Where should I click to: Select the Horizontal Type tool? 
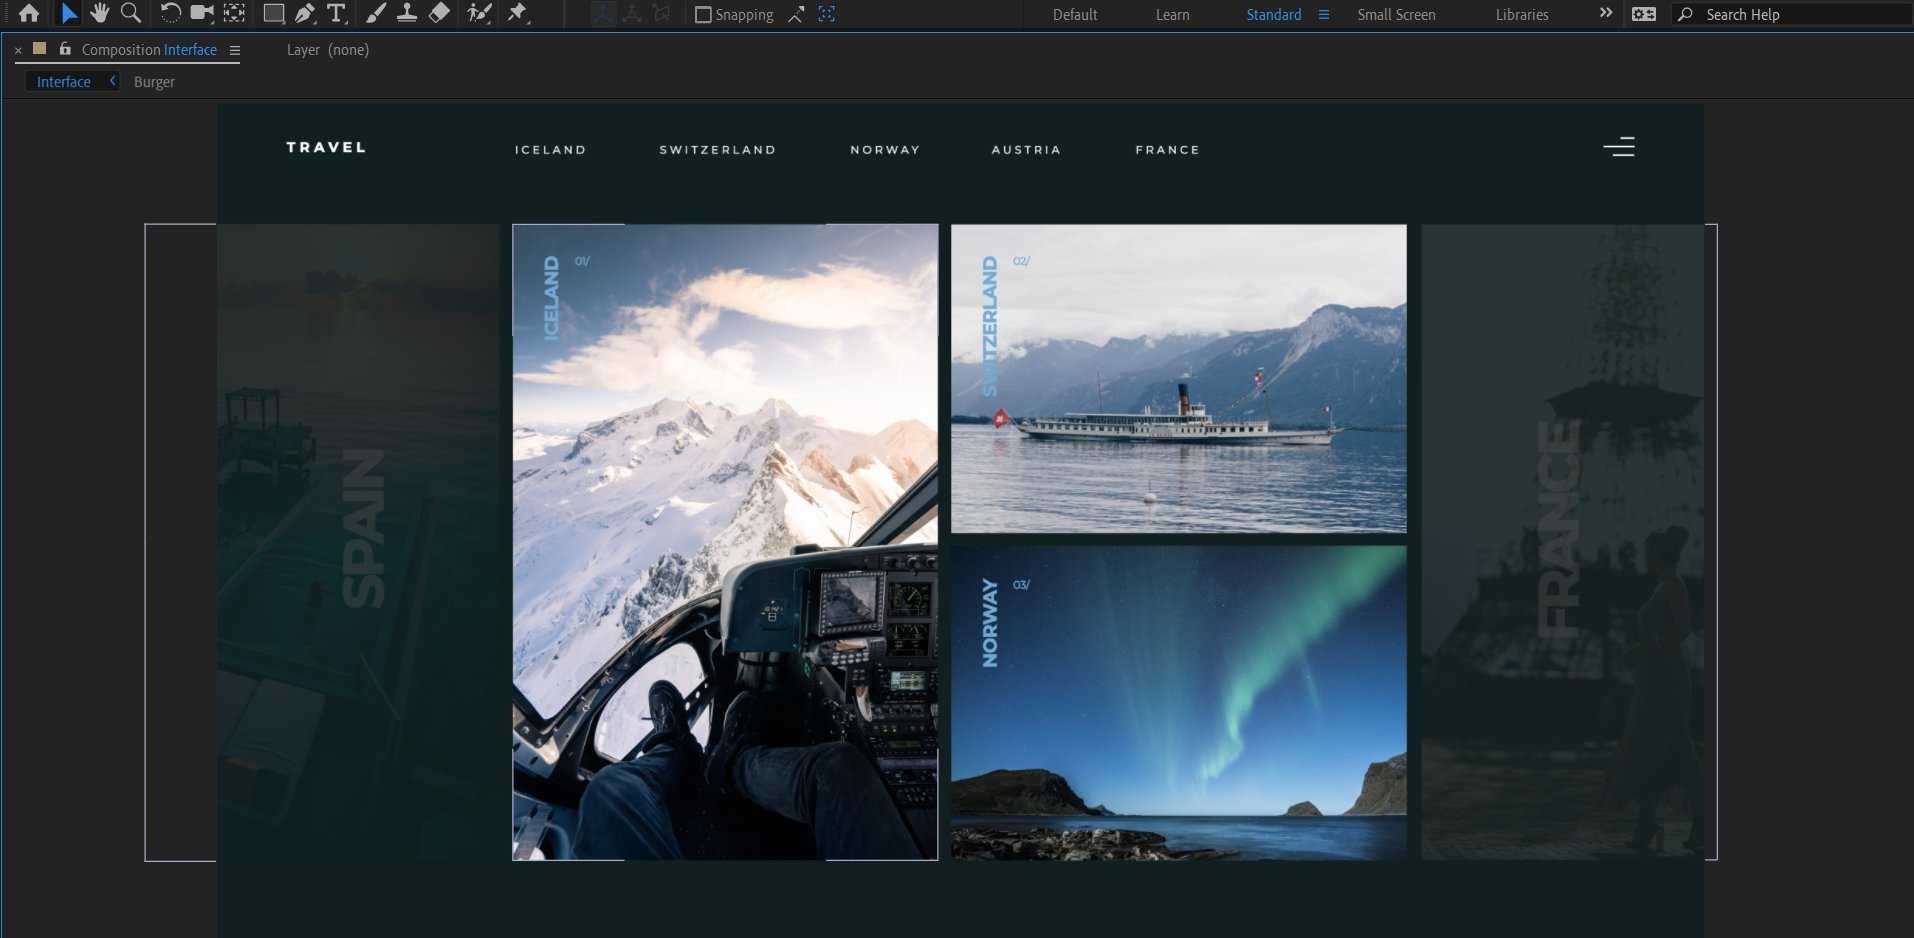tap(337, 14)
